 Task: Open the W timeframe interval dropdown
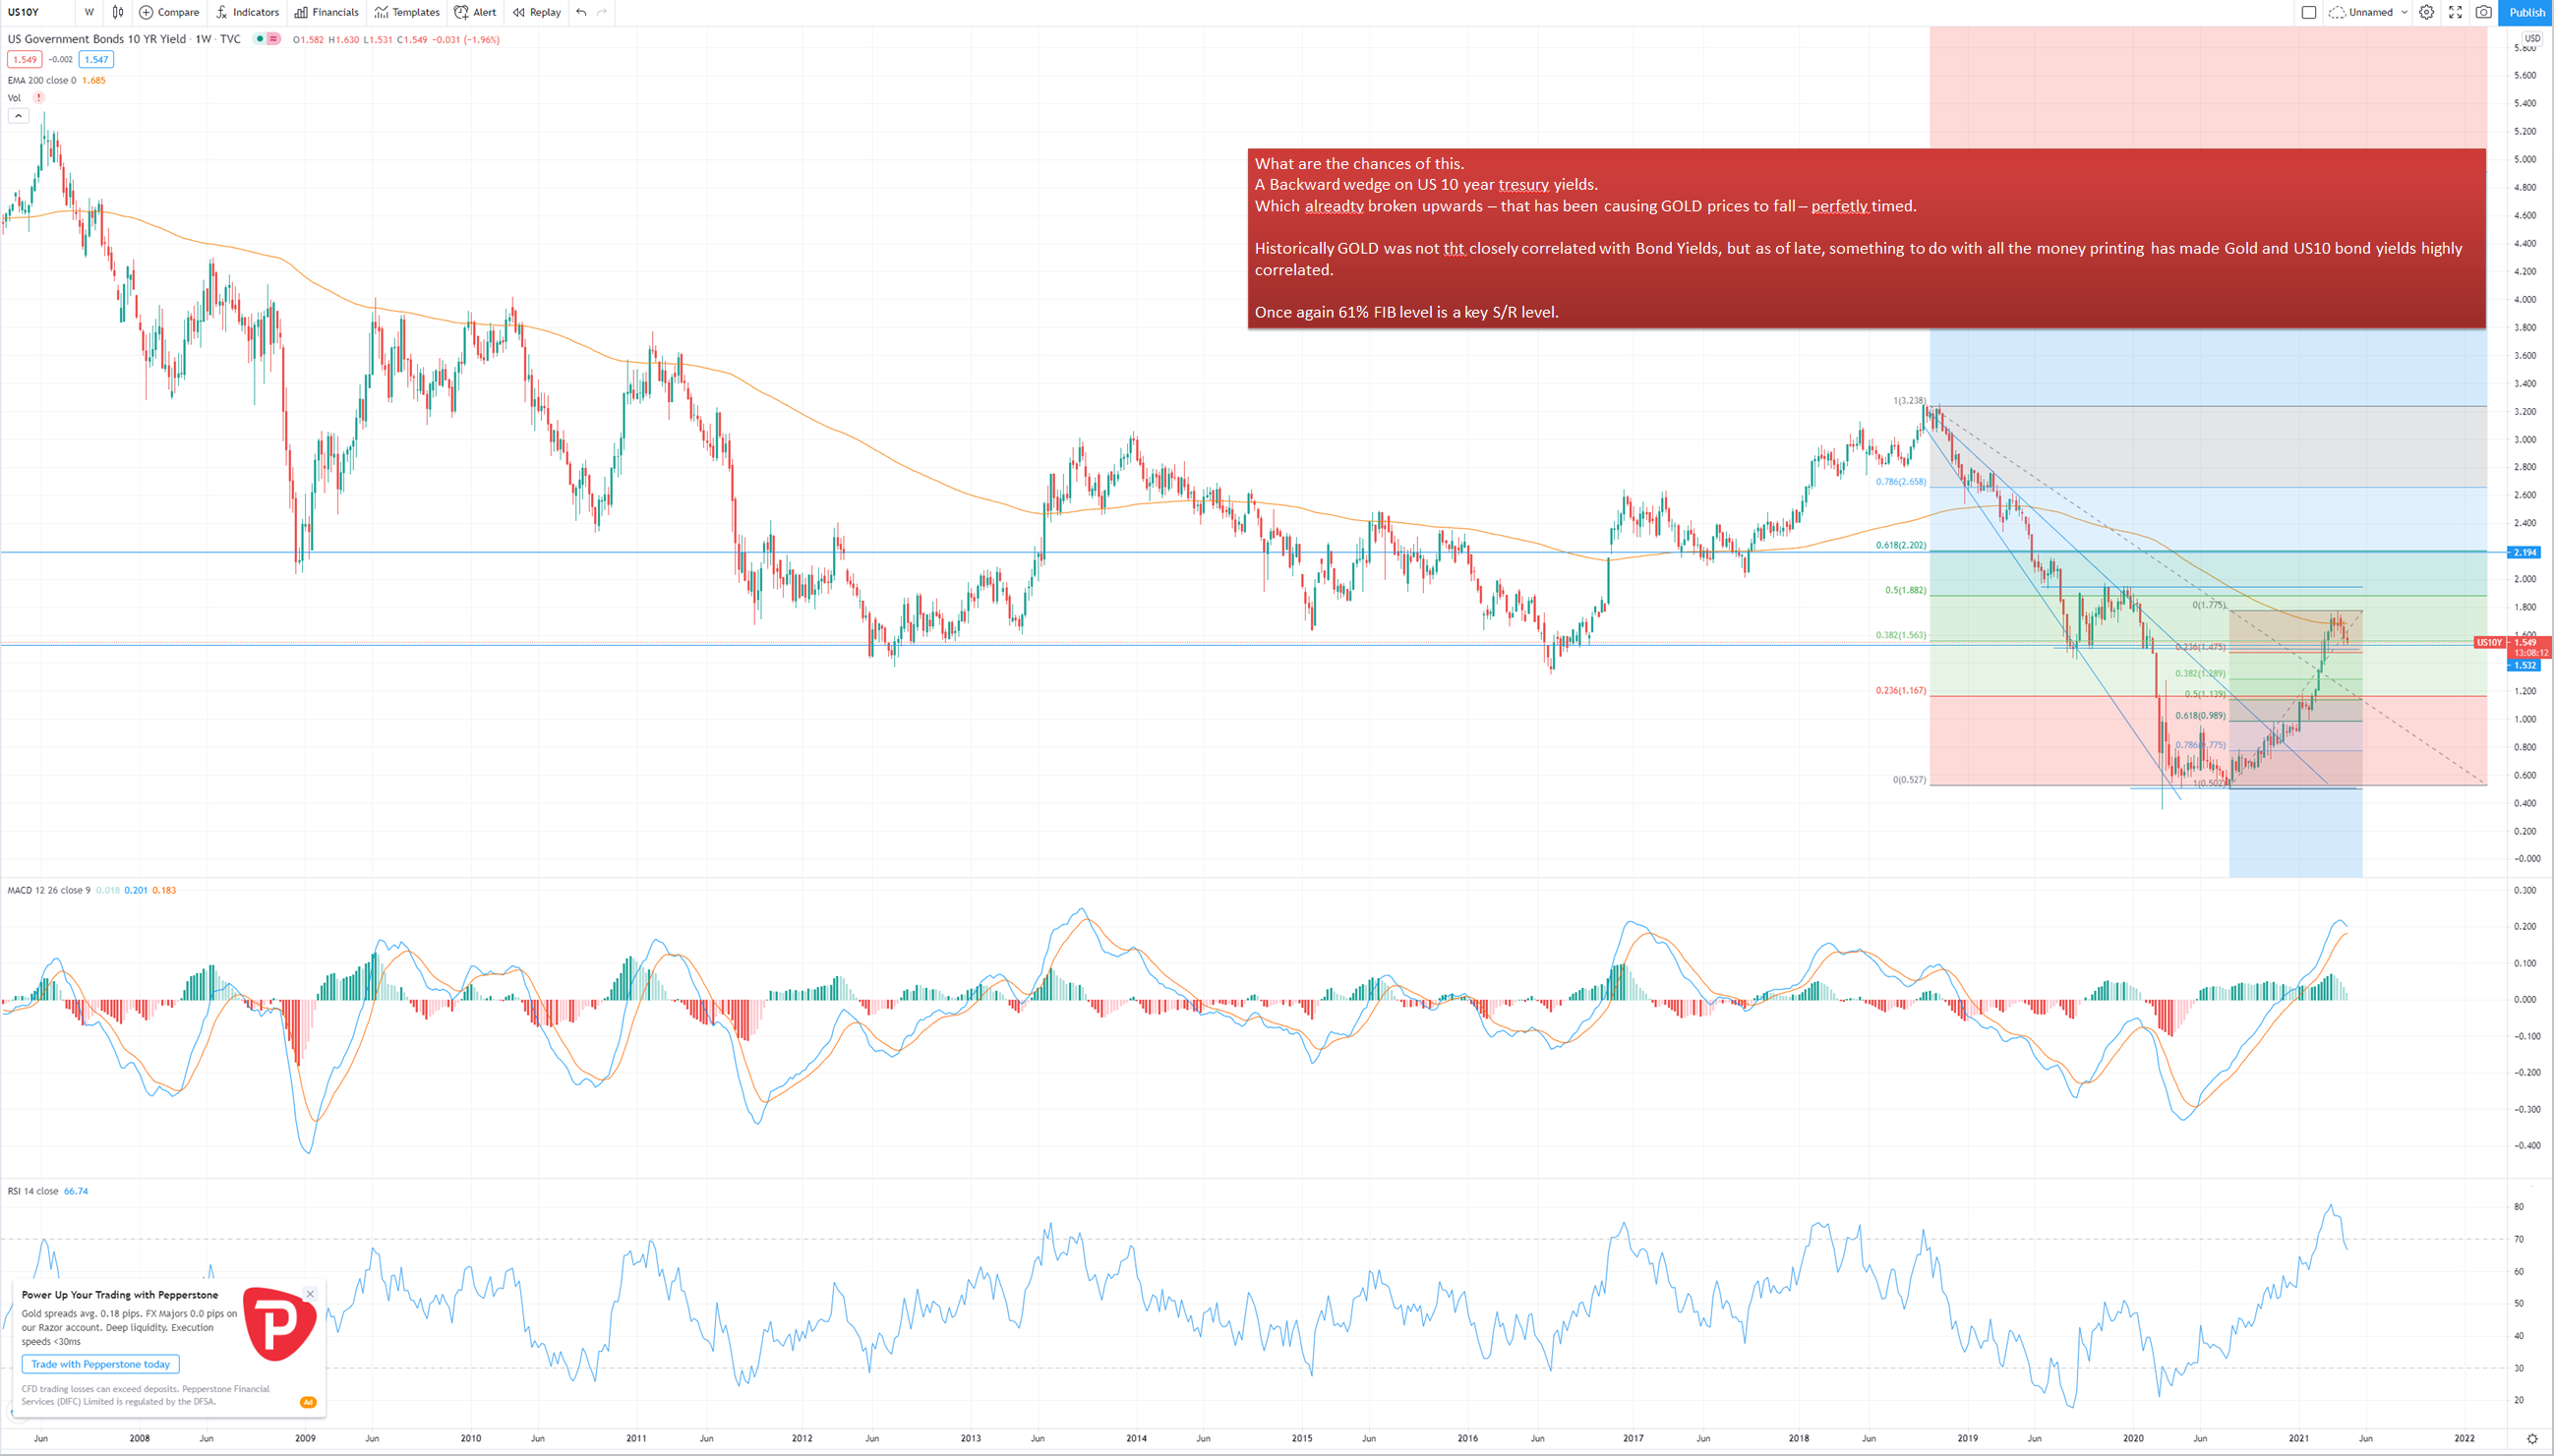pyautogui.click(x=89, y=12)
